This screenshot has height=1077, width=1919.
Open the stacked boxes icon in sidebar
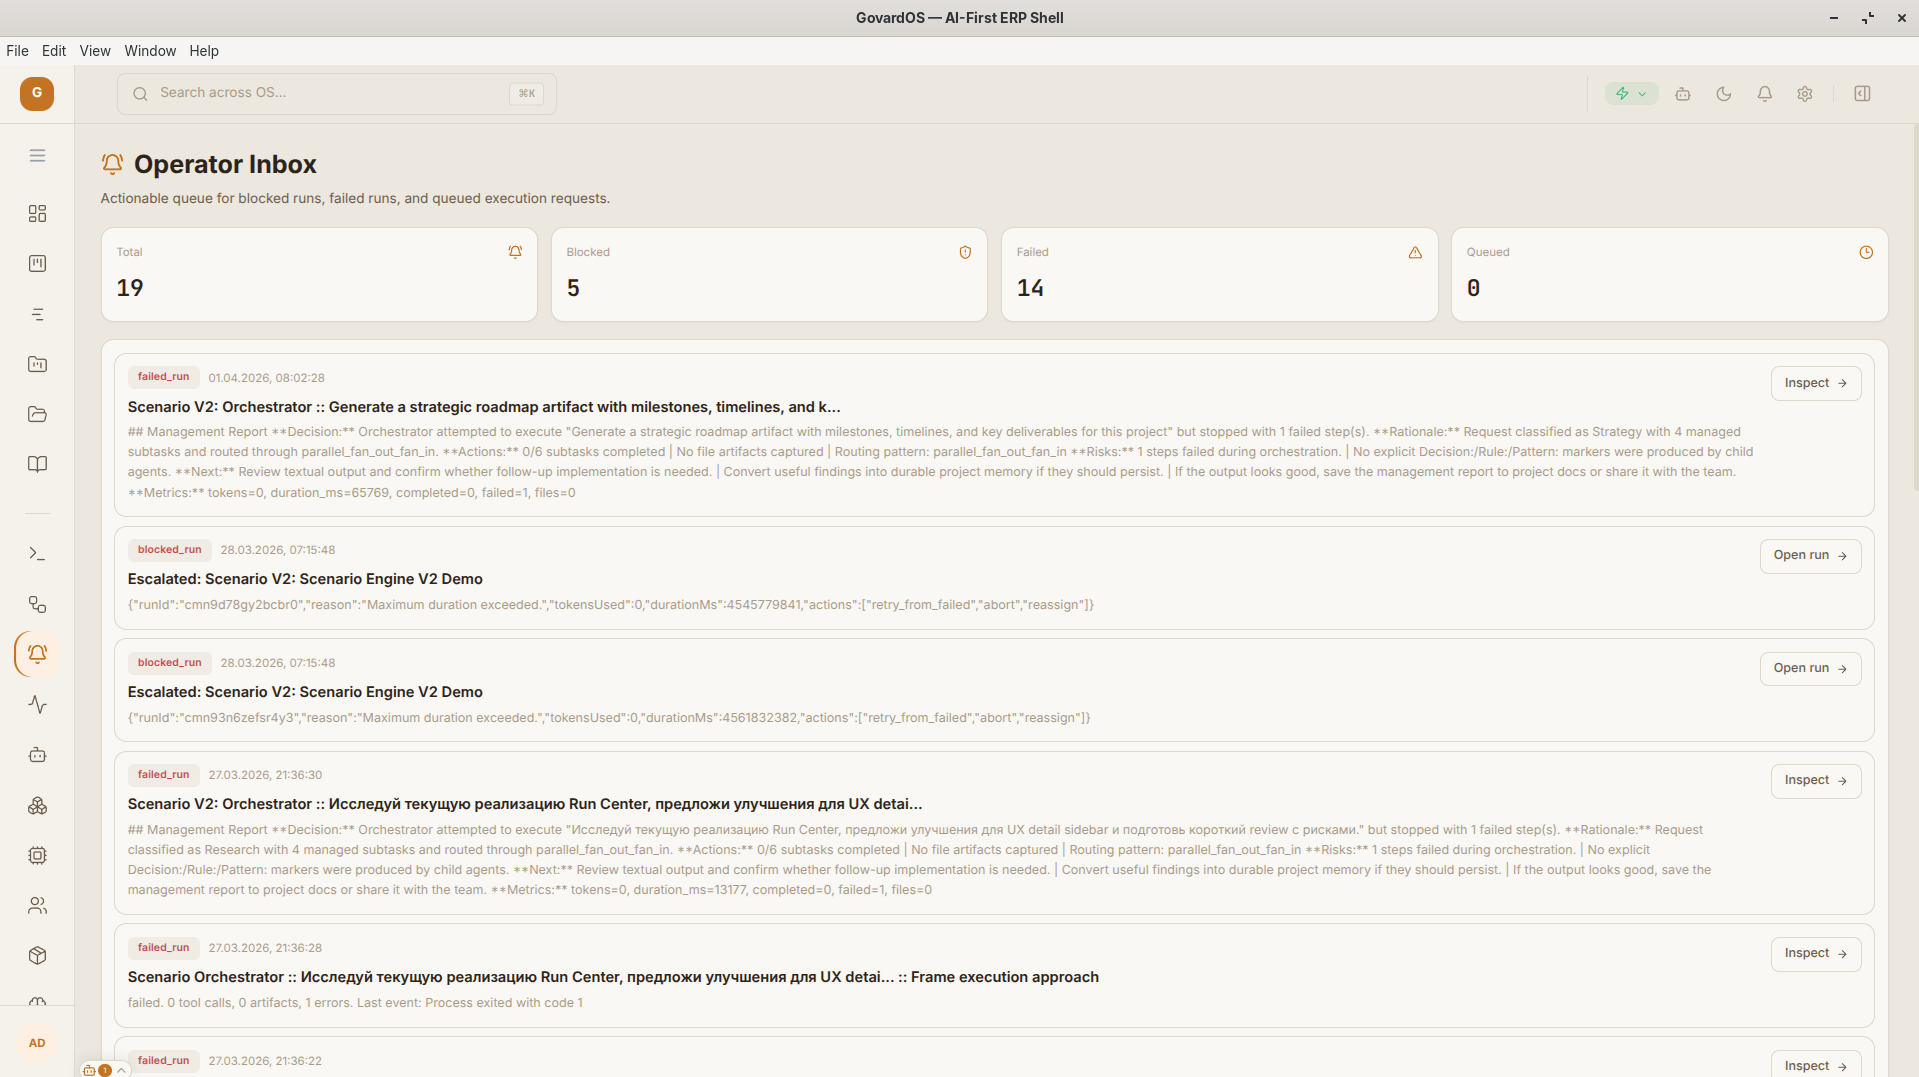[37, 806]
